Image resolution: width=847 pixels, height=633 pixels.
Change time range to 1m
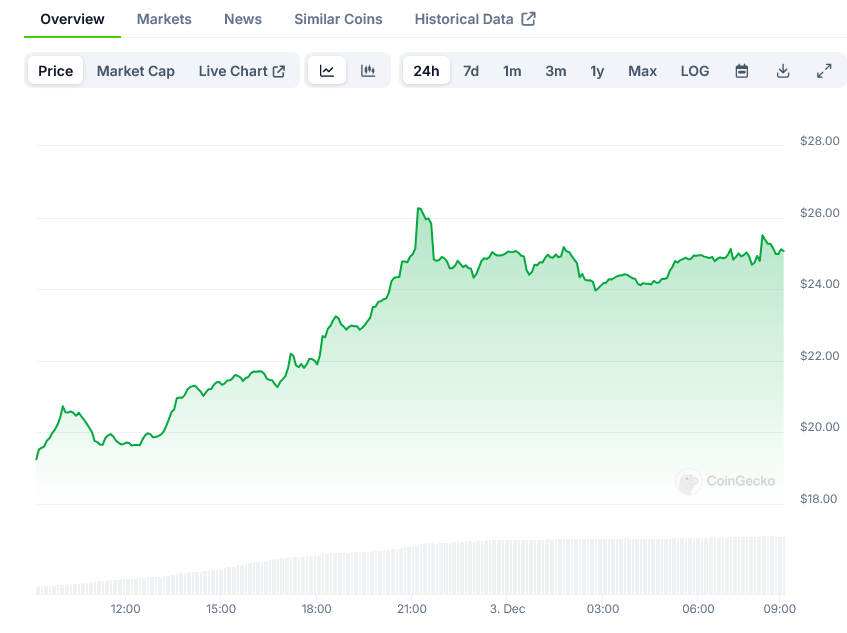pos(512,71)
